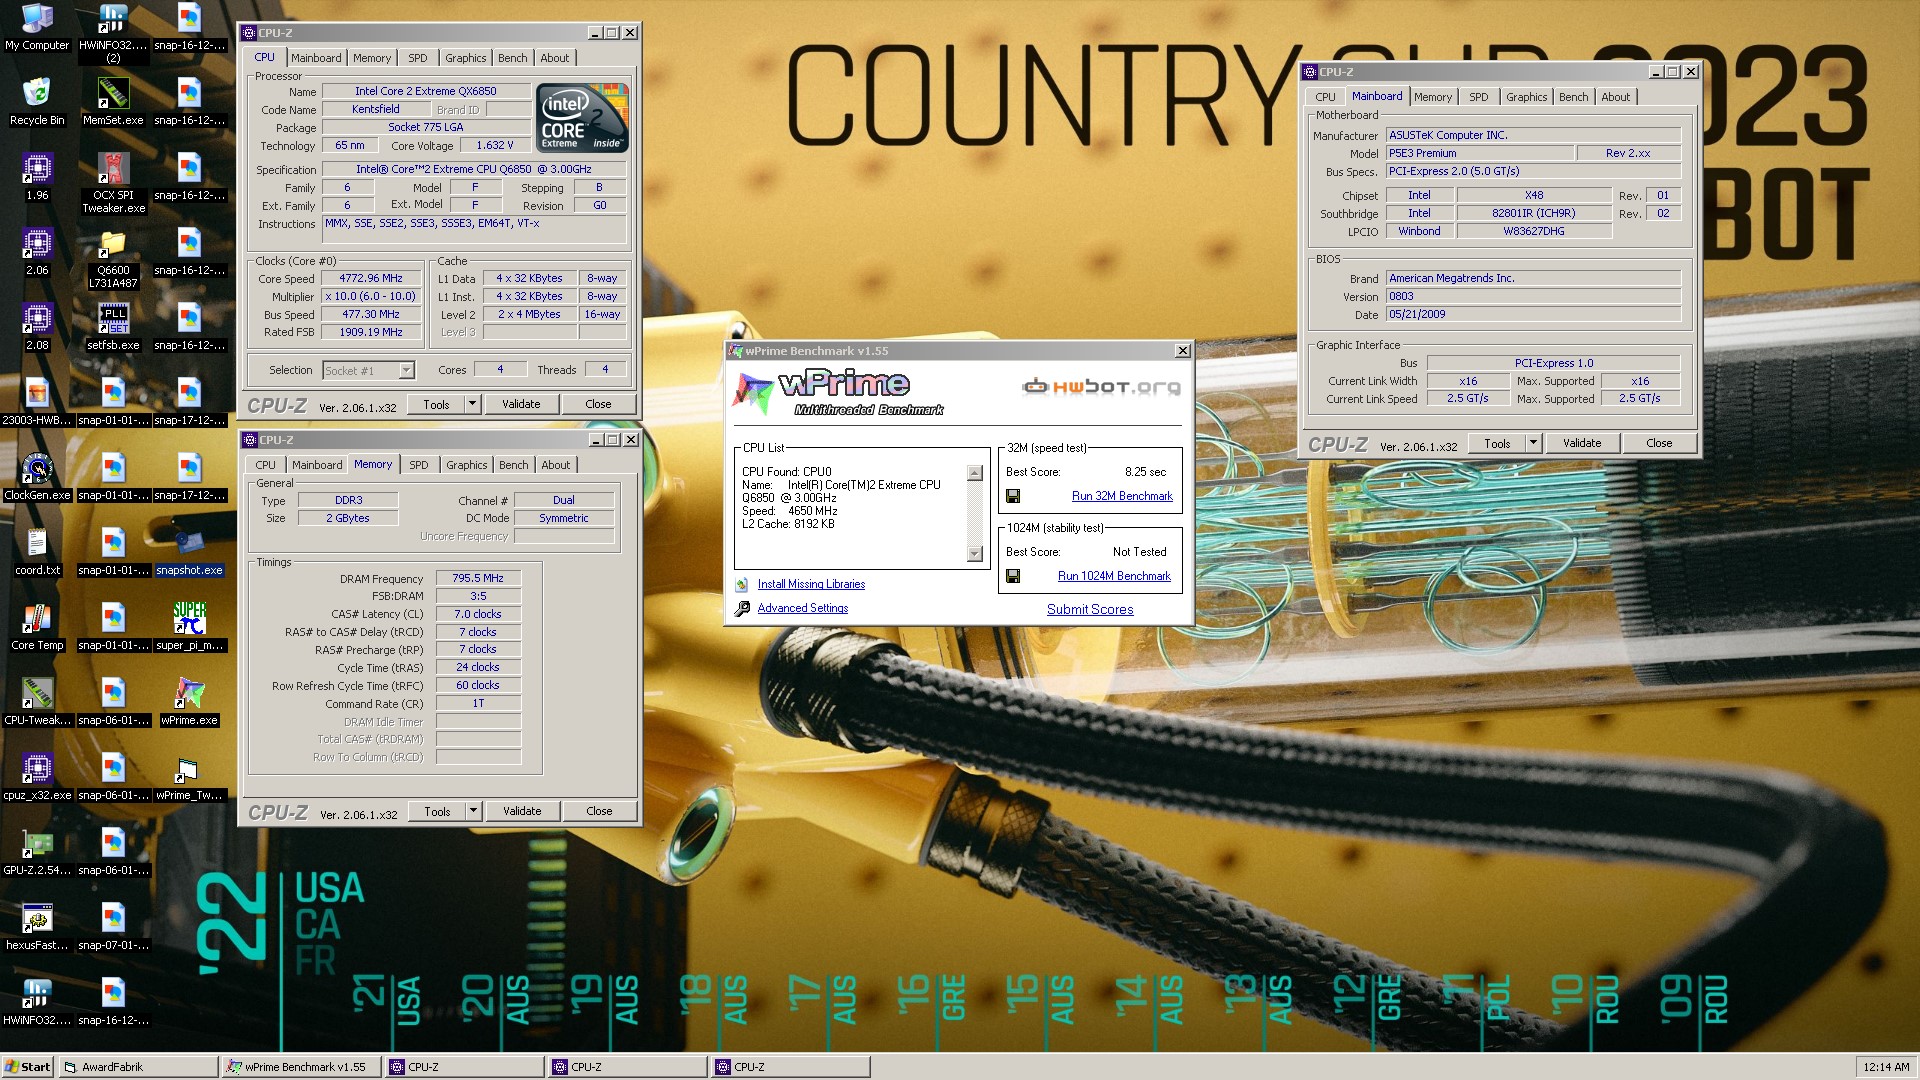Open the Socket #1 selection dropdown
The width and height of the screenshot is (1920, 1080).
point(406,370)
